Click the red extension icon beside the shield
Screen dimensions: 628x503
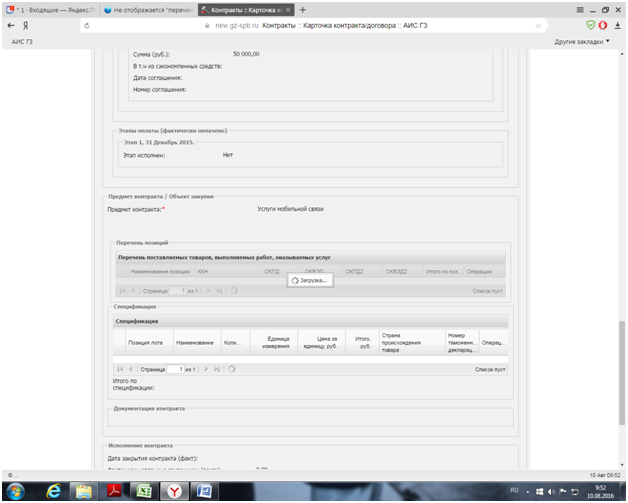point(603,26)
